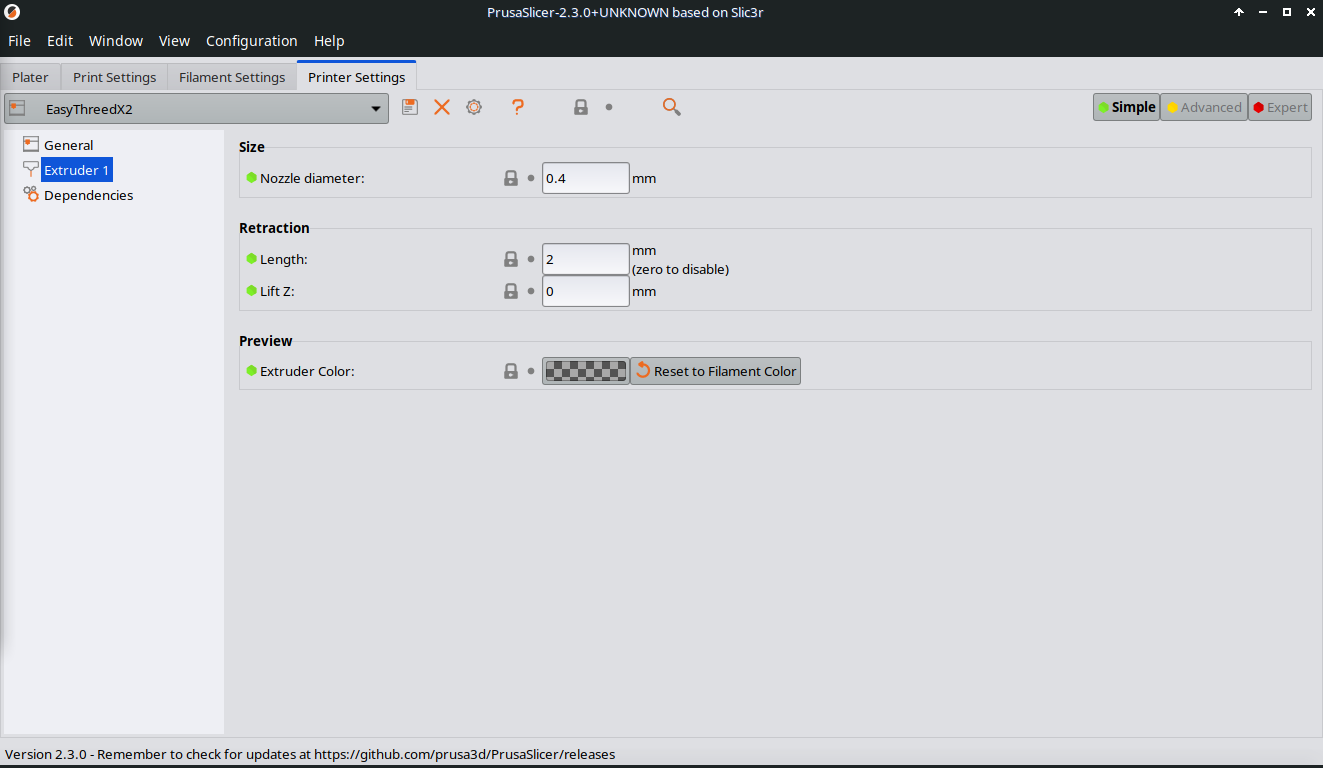Click the retraction Length input field
Image resolution: width=1323 pixels, height=768 pixels.
585,259
